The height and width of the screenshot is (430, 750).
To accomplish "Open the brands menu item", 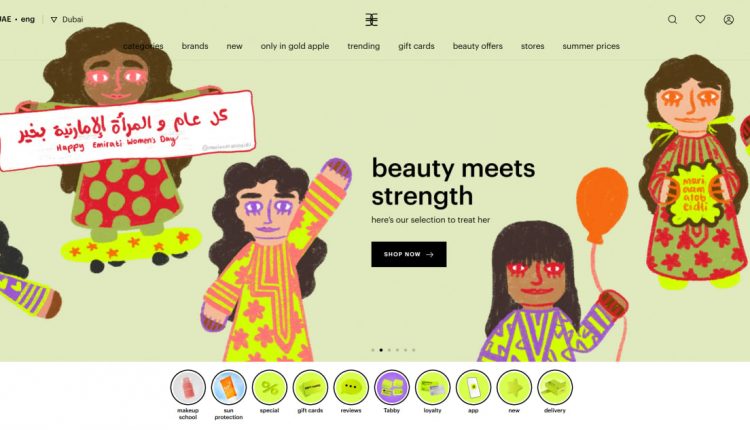I will 195,46.
